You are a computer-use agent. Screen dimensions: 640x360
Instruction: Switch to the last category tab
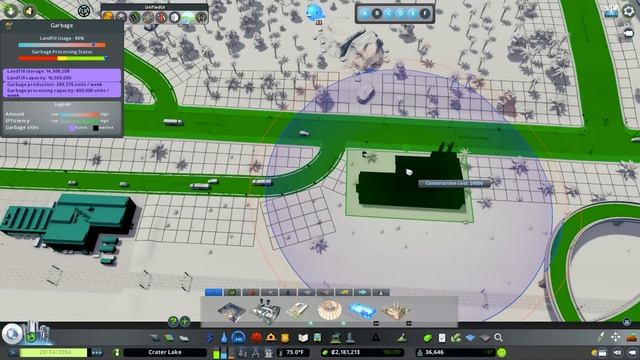[x=381, y=292]
